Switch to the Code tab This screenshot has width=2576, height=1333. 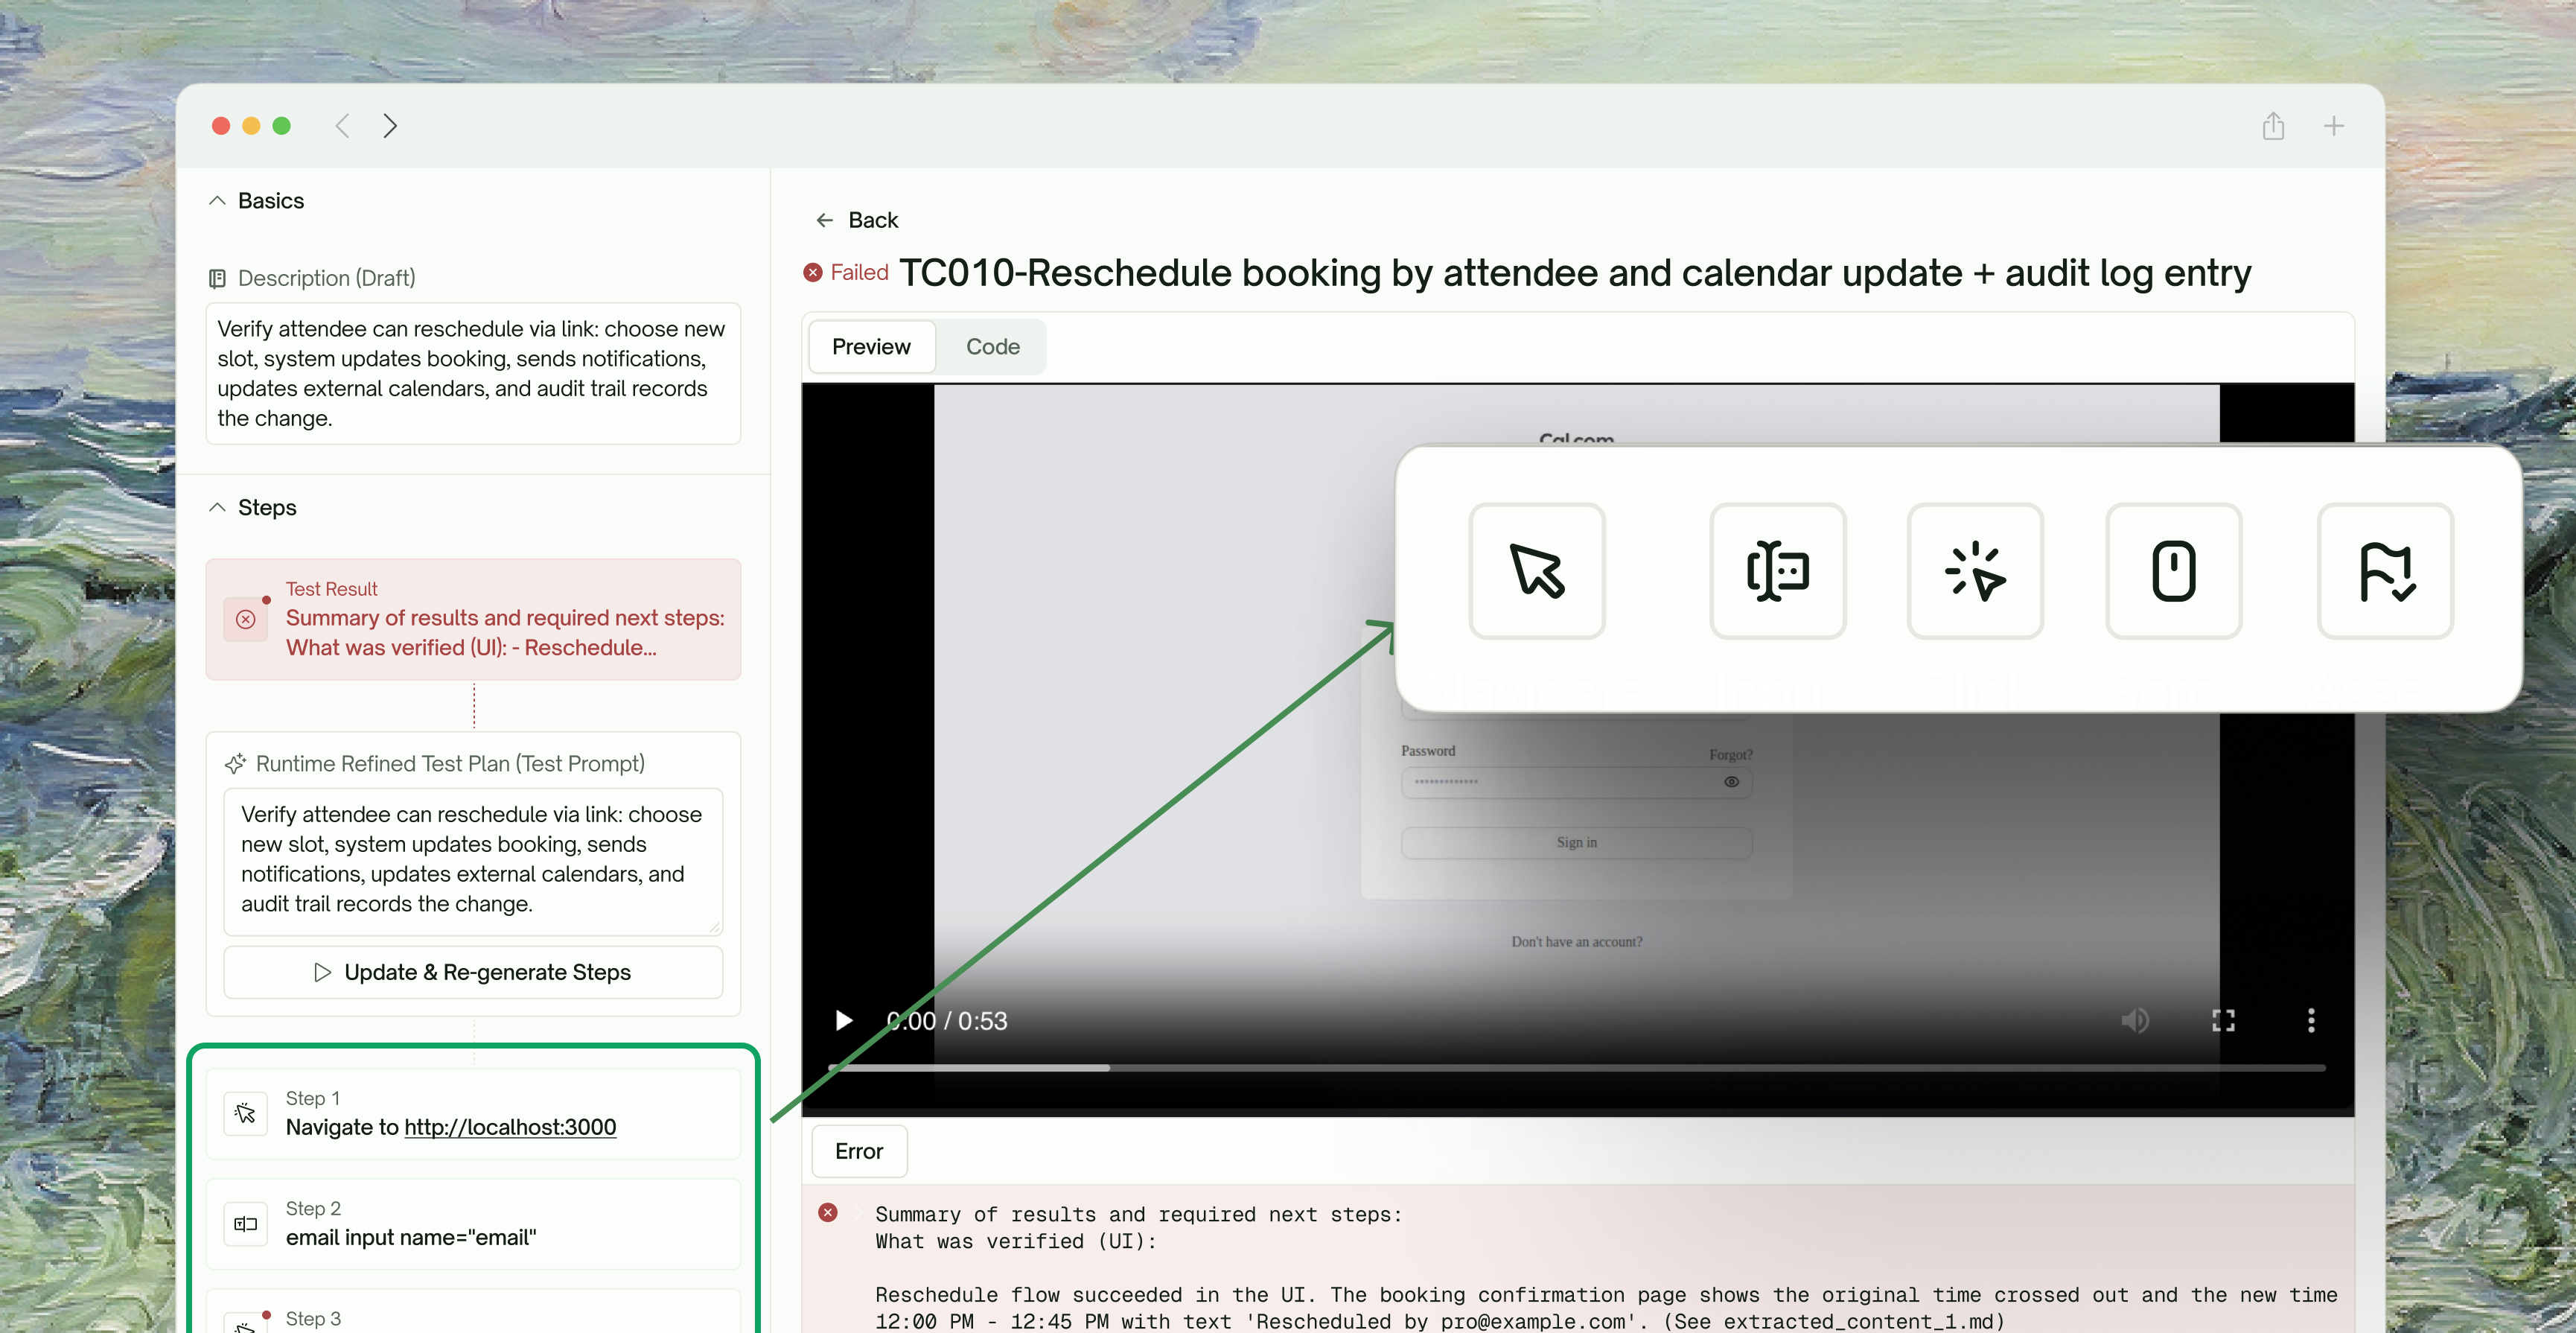pyautogui.click(x=993, y=347)
